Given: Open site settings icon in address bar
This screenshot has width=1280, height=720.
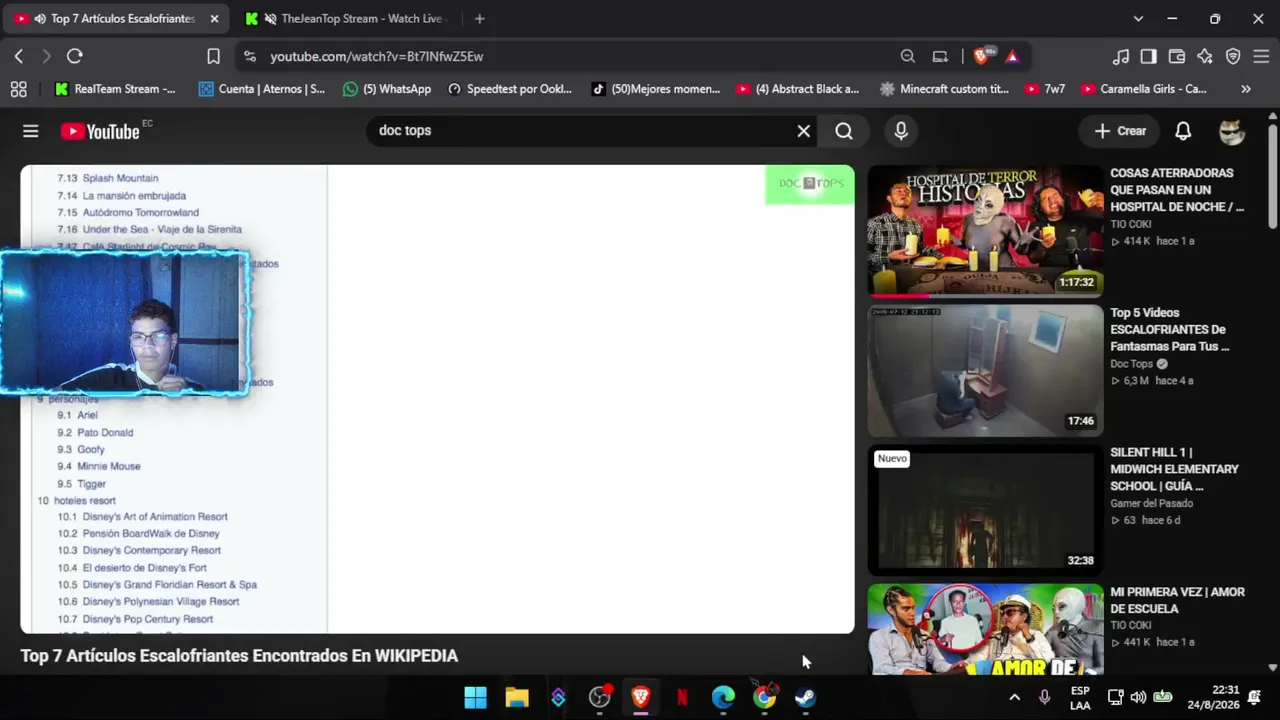Looking at the screenshot, I should 250,56.
